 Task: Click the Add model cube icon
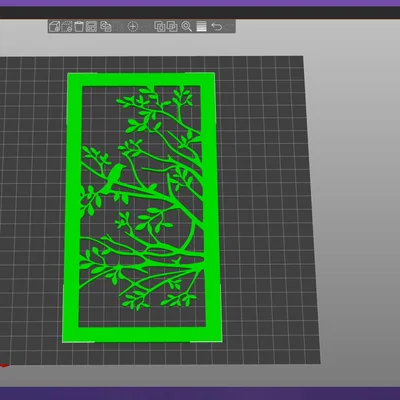tap(54, 26)
